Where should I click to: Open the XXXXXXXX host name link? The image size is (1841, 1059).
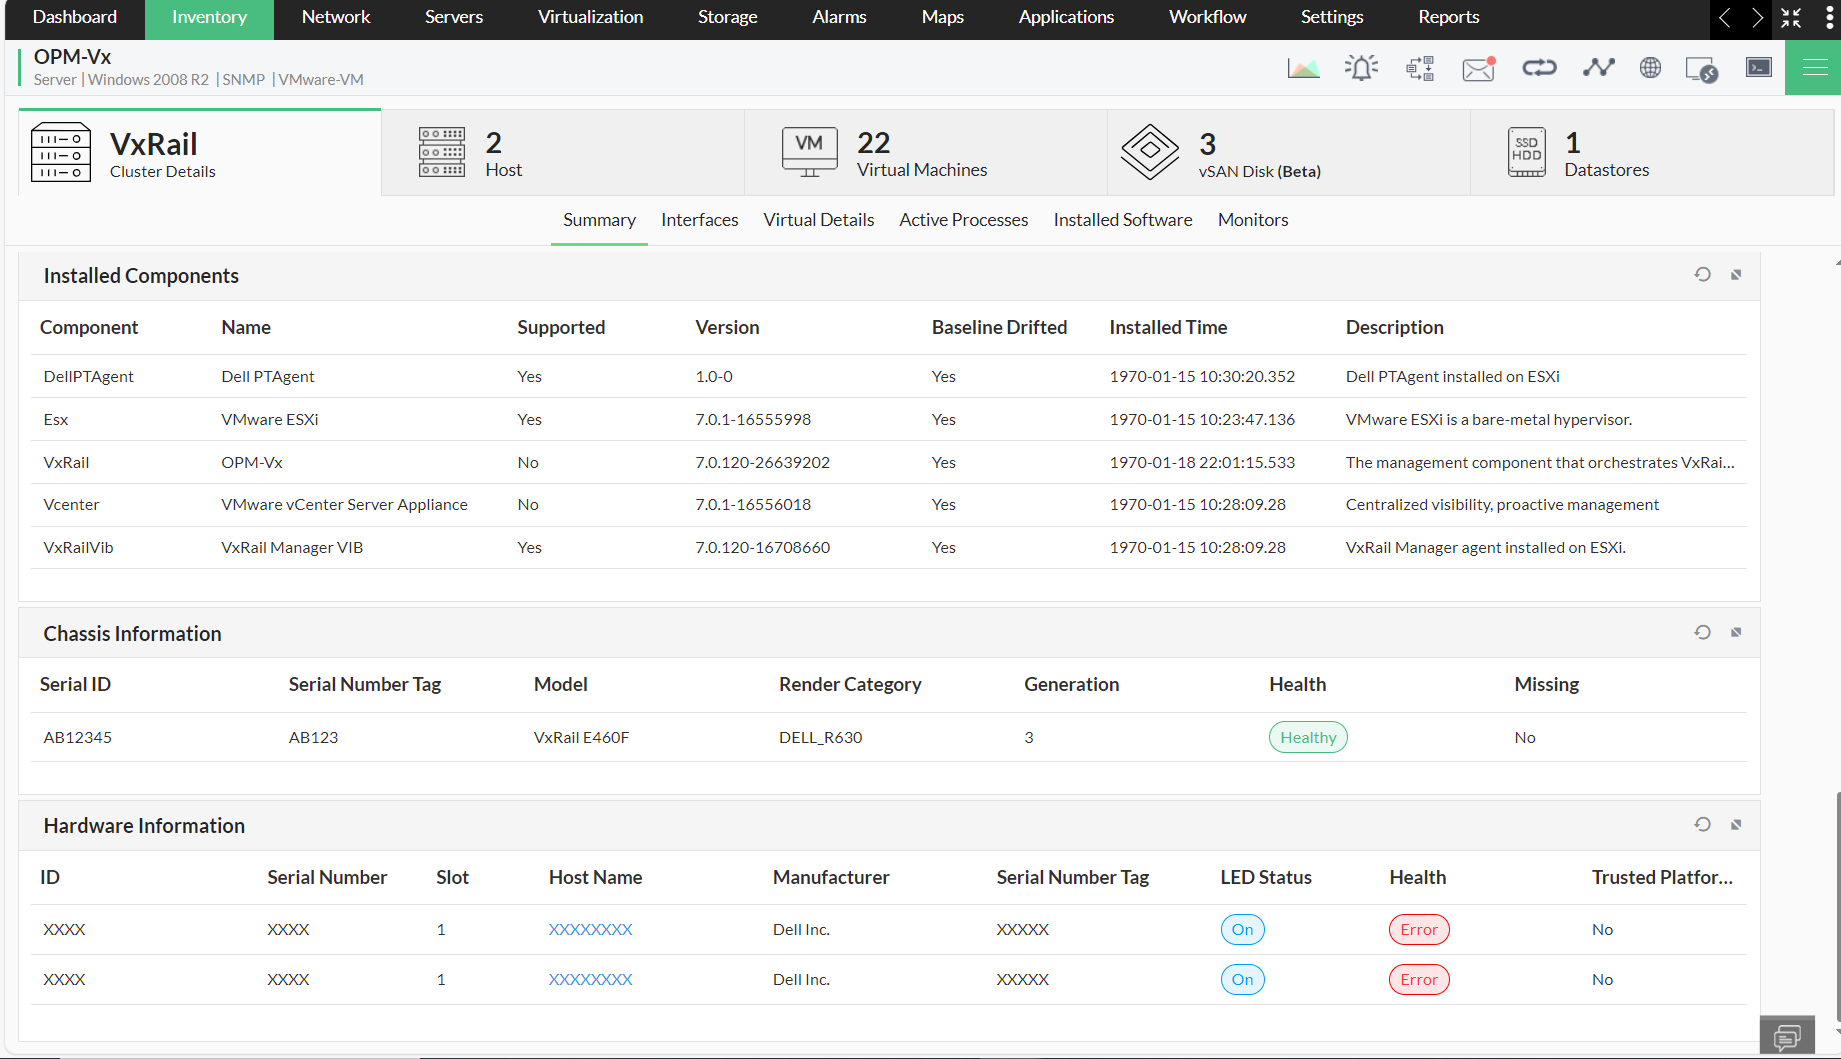(x=590, y=929)
